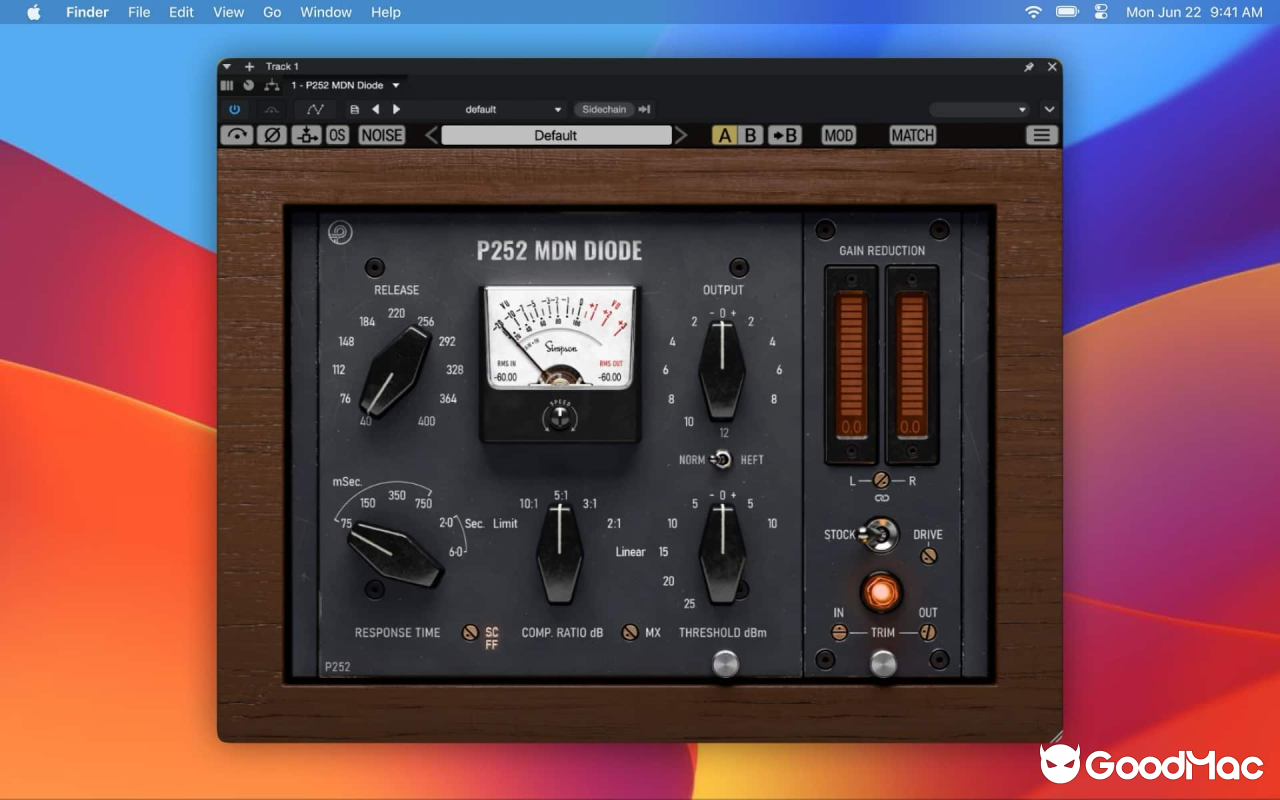The height and width of the screenshot is (800, 1280).
Task: Open the Apple menu
Action: tap(34, 12)
